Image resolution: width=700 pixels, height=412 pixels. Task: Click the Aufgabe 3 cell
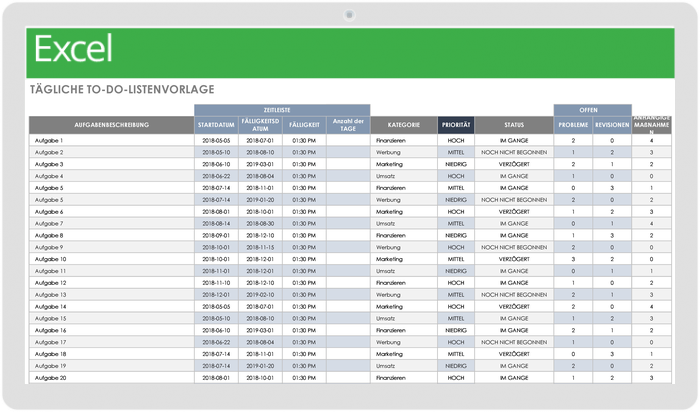(x=112, y=164)
